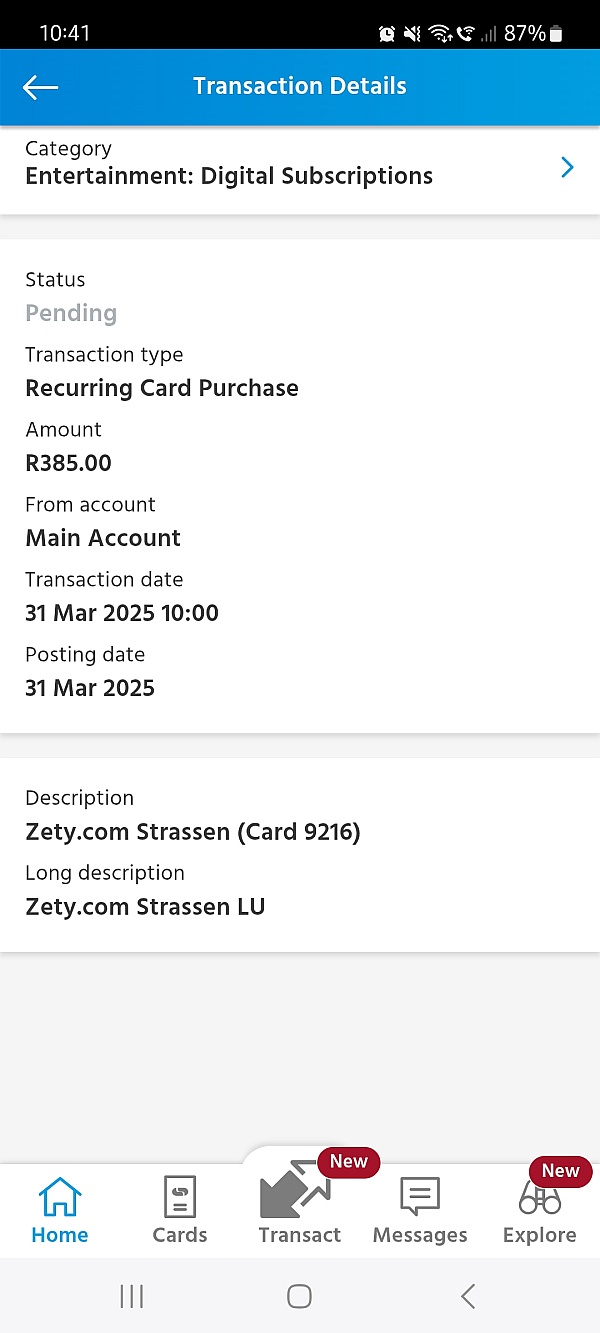Open Entertainment: Digital Subscriptions category row

[229, 176]
